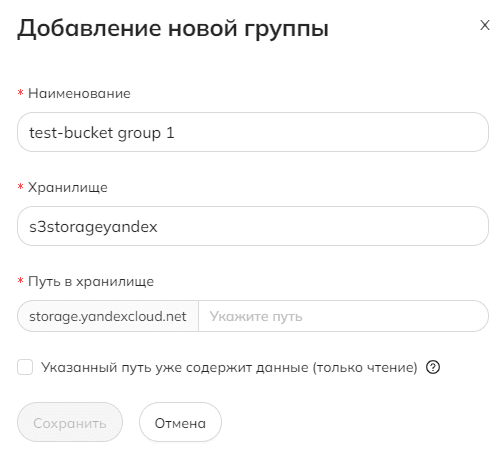Click the Добавление новой группы title
503x457 pixels.
(173, 29)
